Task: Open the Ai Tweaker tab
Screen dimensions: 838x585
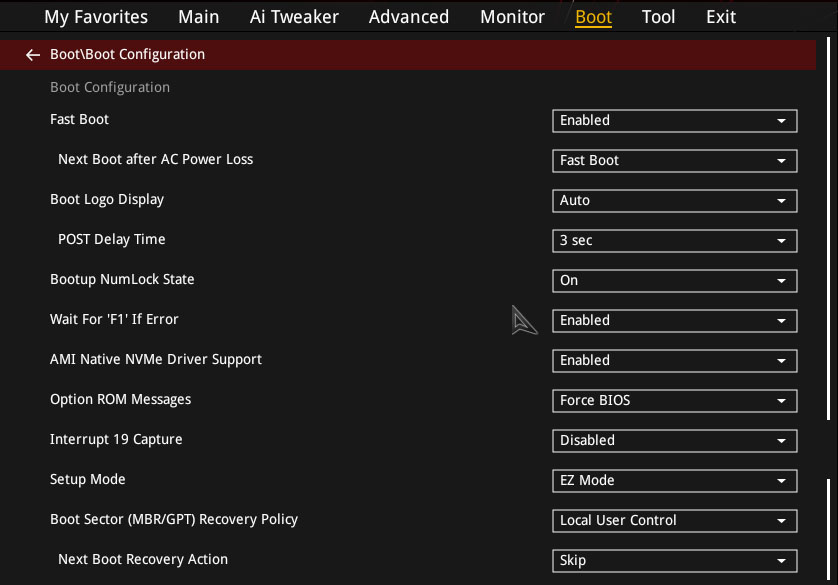Action: (x=294, y=17)
